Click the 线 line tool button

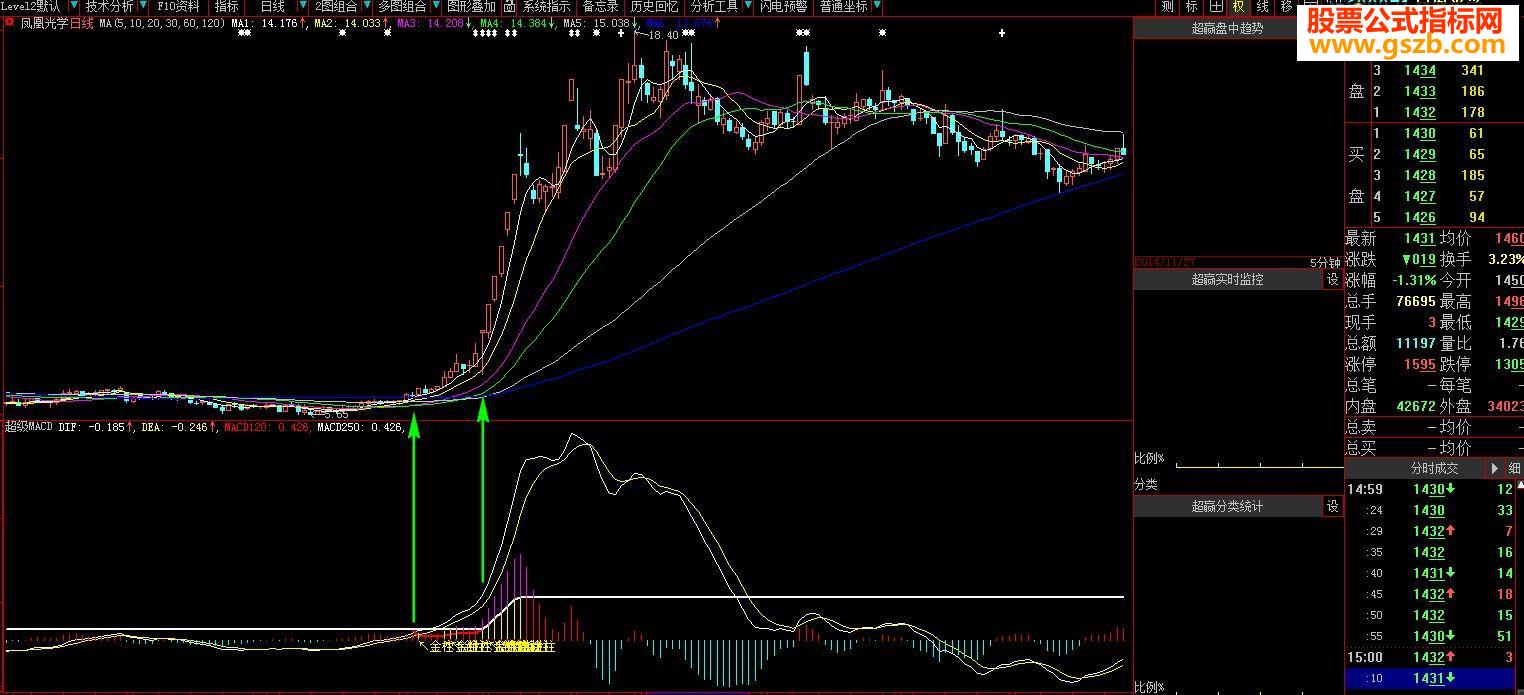pos(1263,6)
